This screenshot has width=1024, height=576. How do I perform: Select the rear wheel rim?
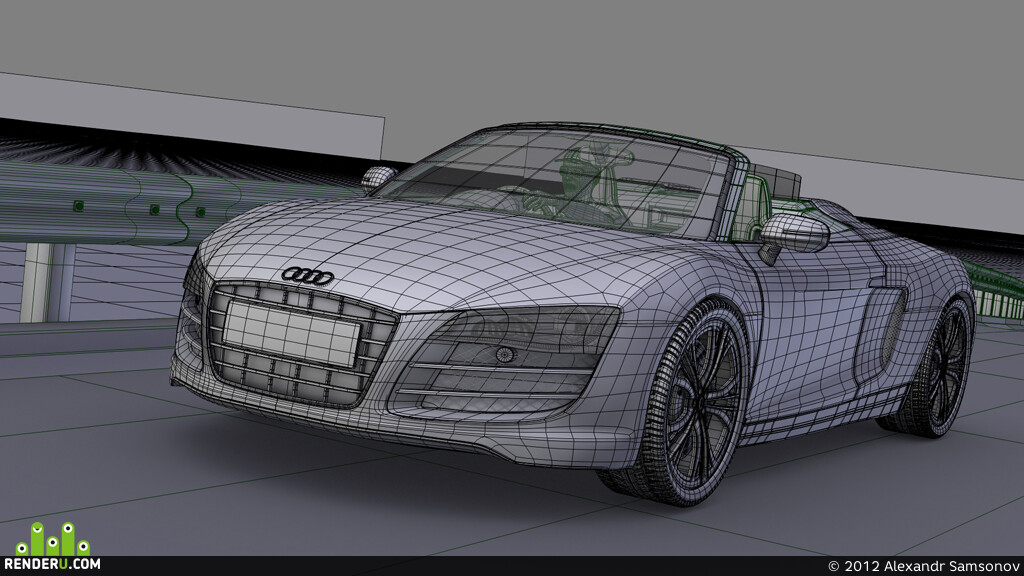tap(944, 366)
